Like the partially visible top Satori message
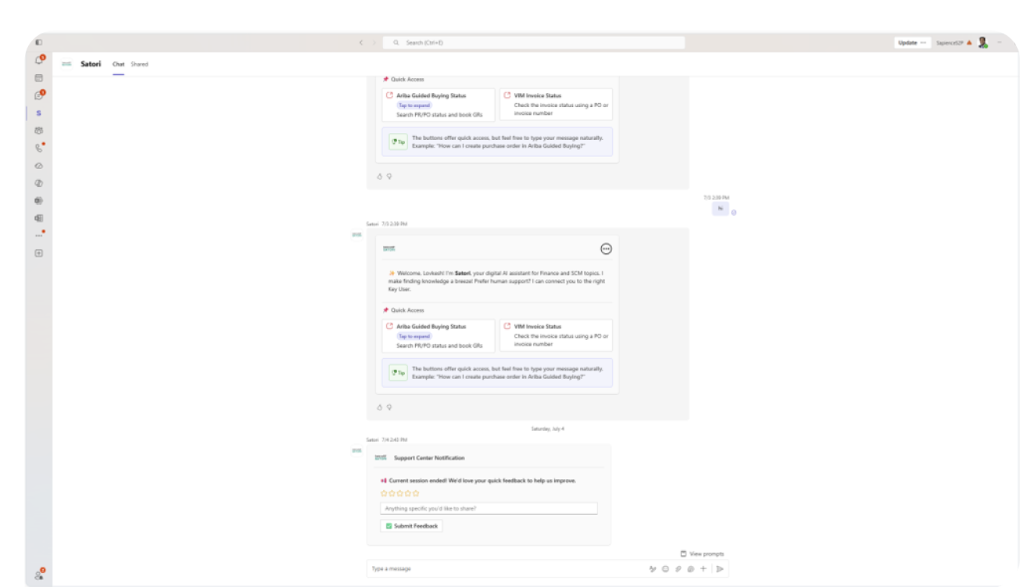The height and width of the screenshot is (587, 1024). point(379,176)
